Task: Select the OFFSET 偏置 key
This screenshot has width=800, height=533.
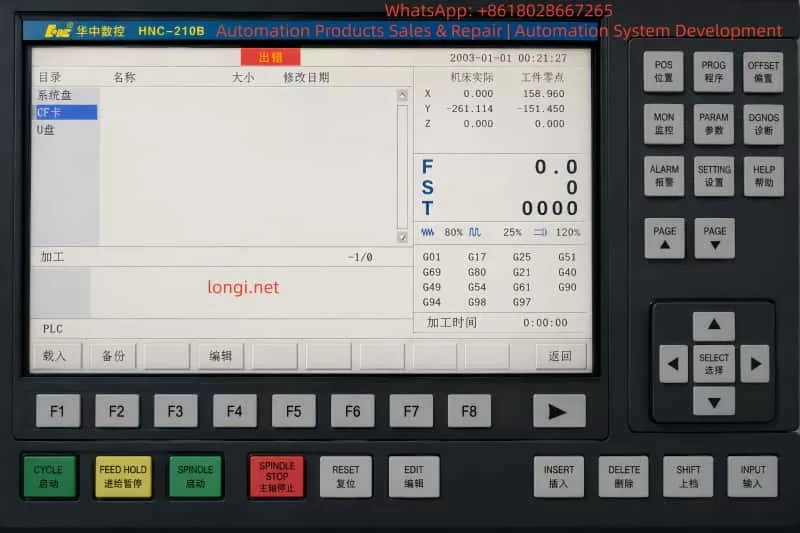Action: (x=763, y=72)
